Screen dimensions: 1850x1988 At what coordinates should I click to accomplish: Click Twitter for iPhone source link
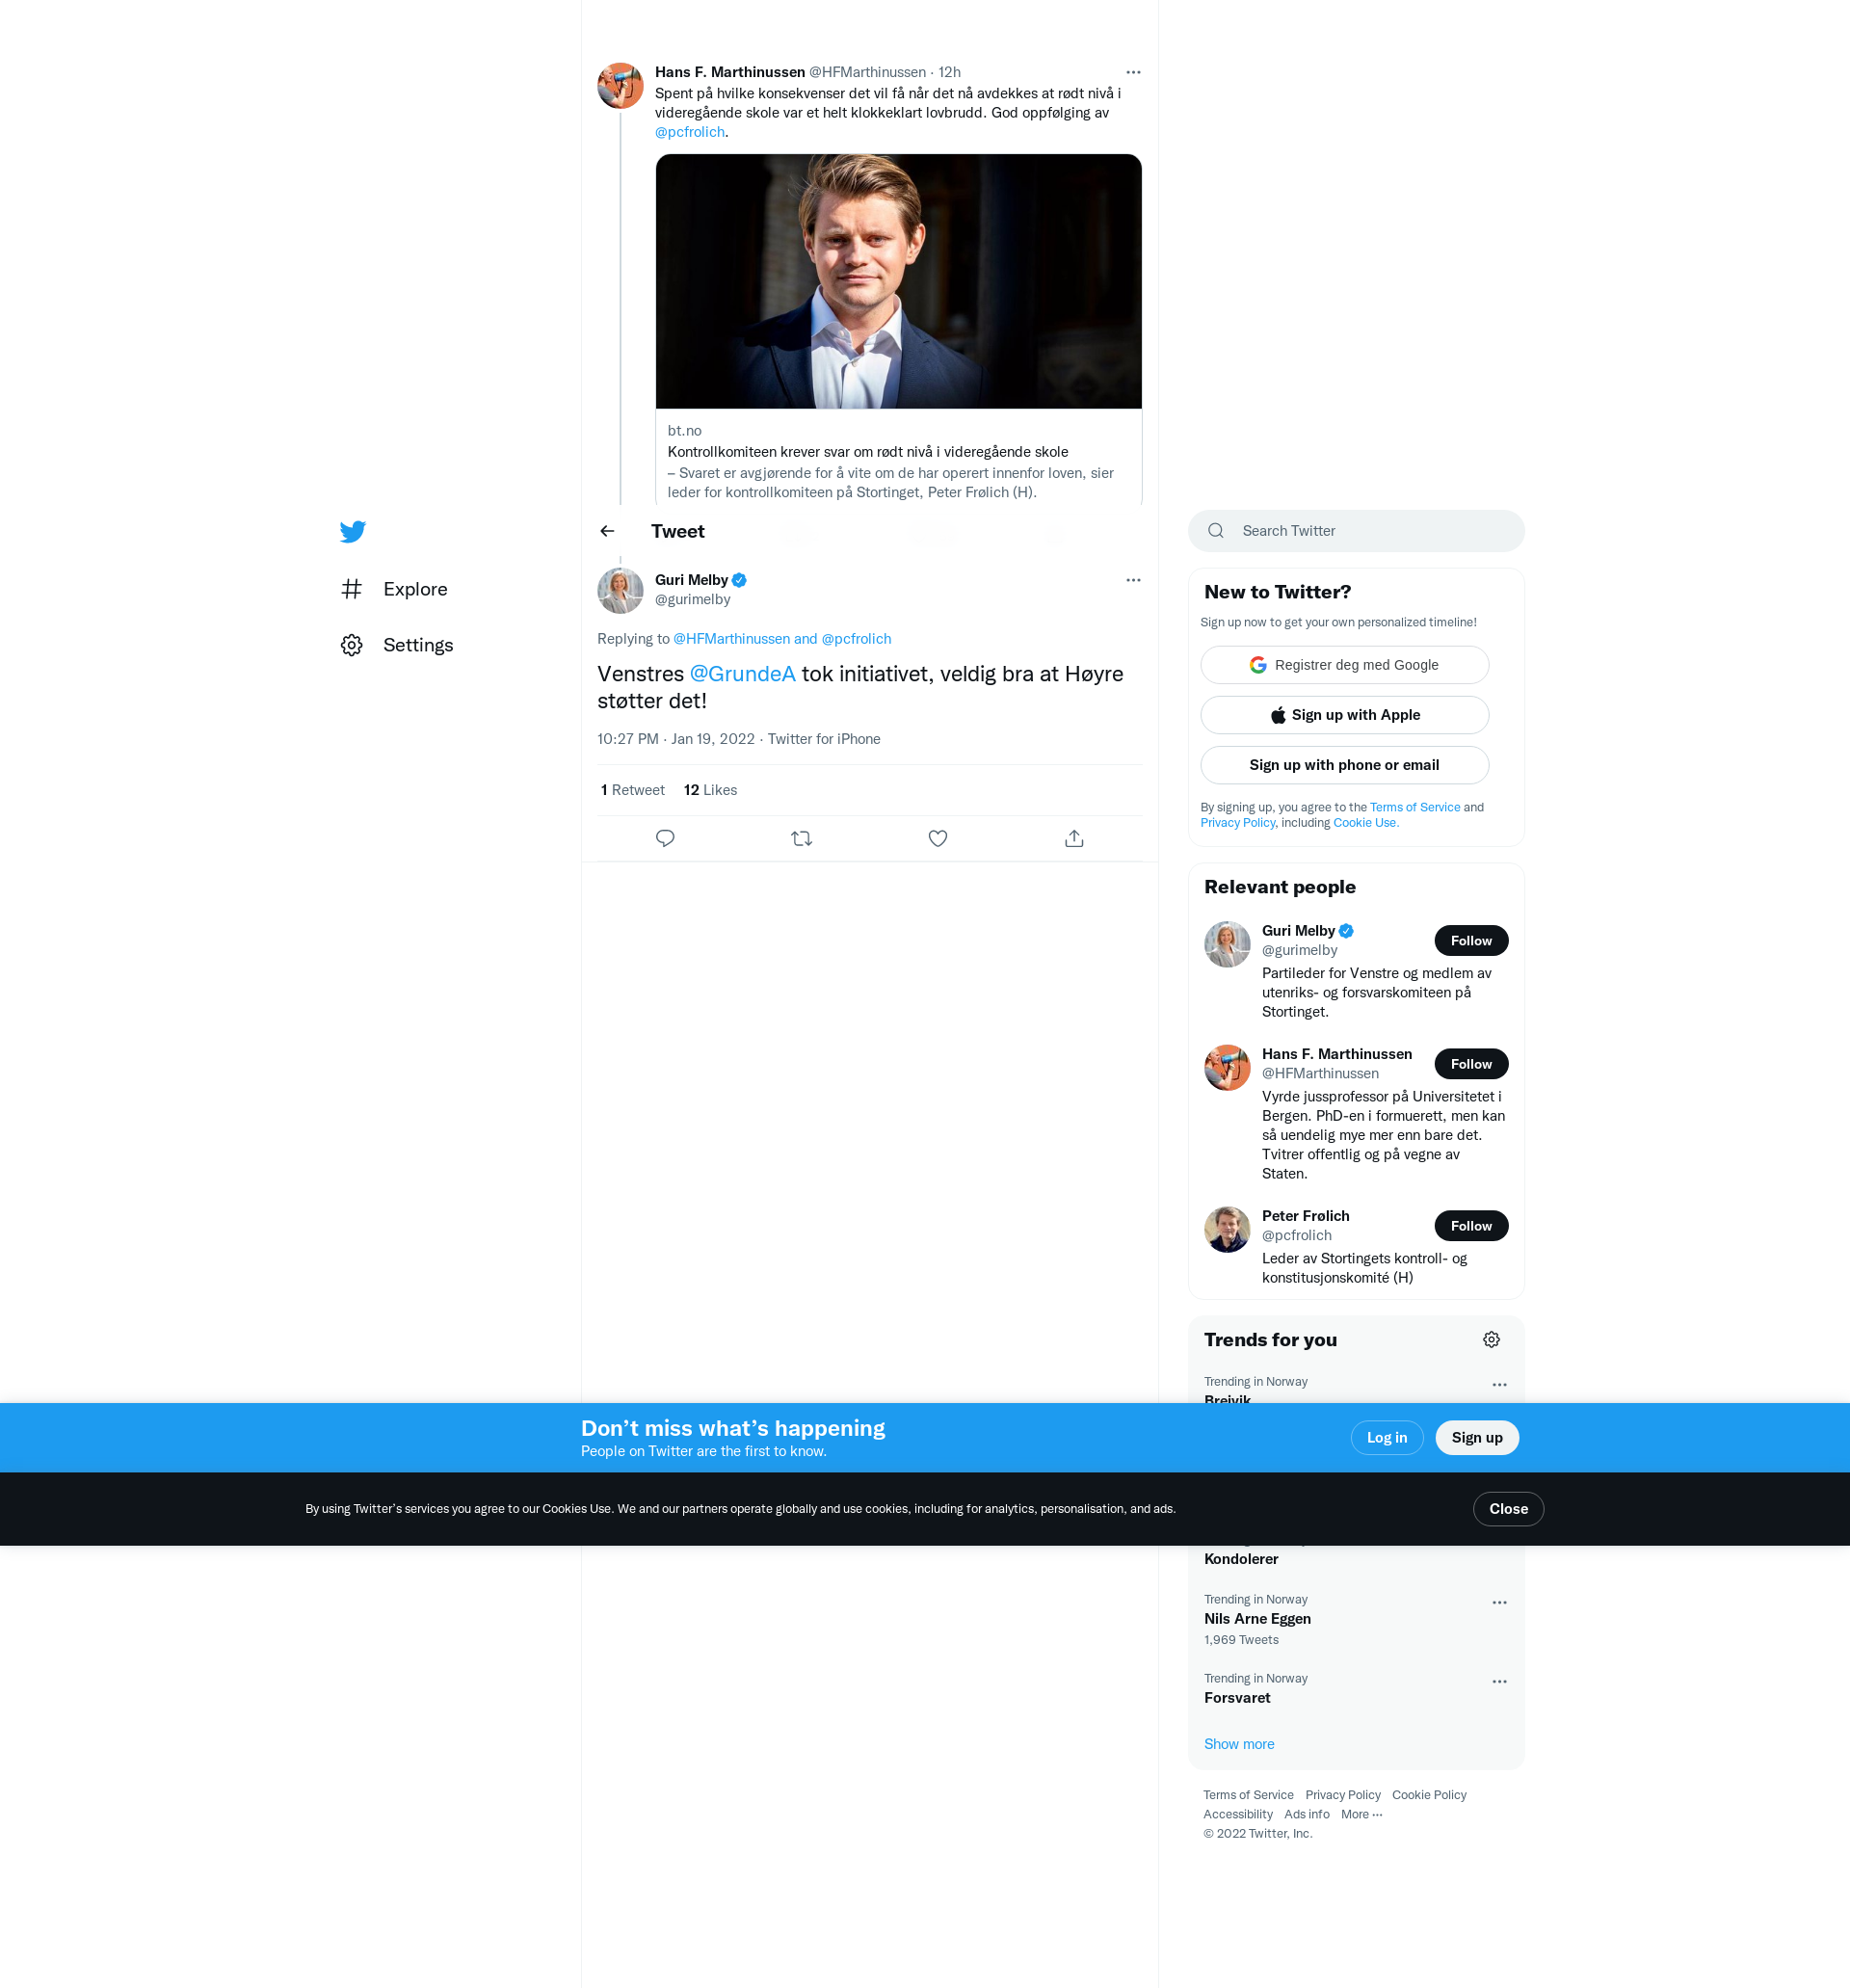[x=824, y=739]
